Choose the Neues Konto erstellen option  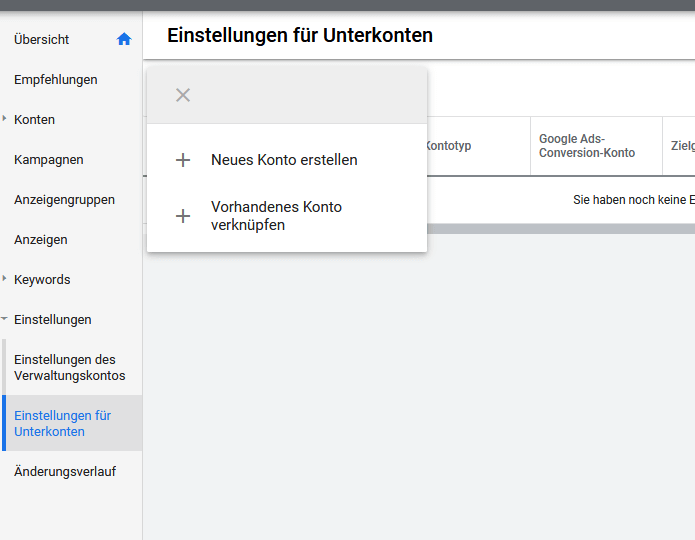(x=284, y=160)
